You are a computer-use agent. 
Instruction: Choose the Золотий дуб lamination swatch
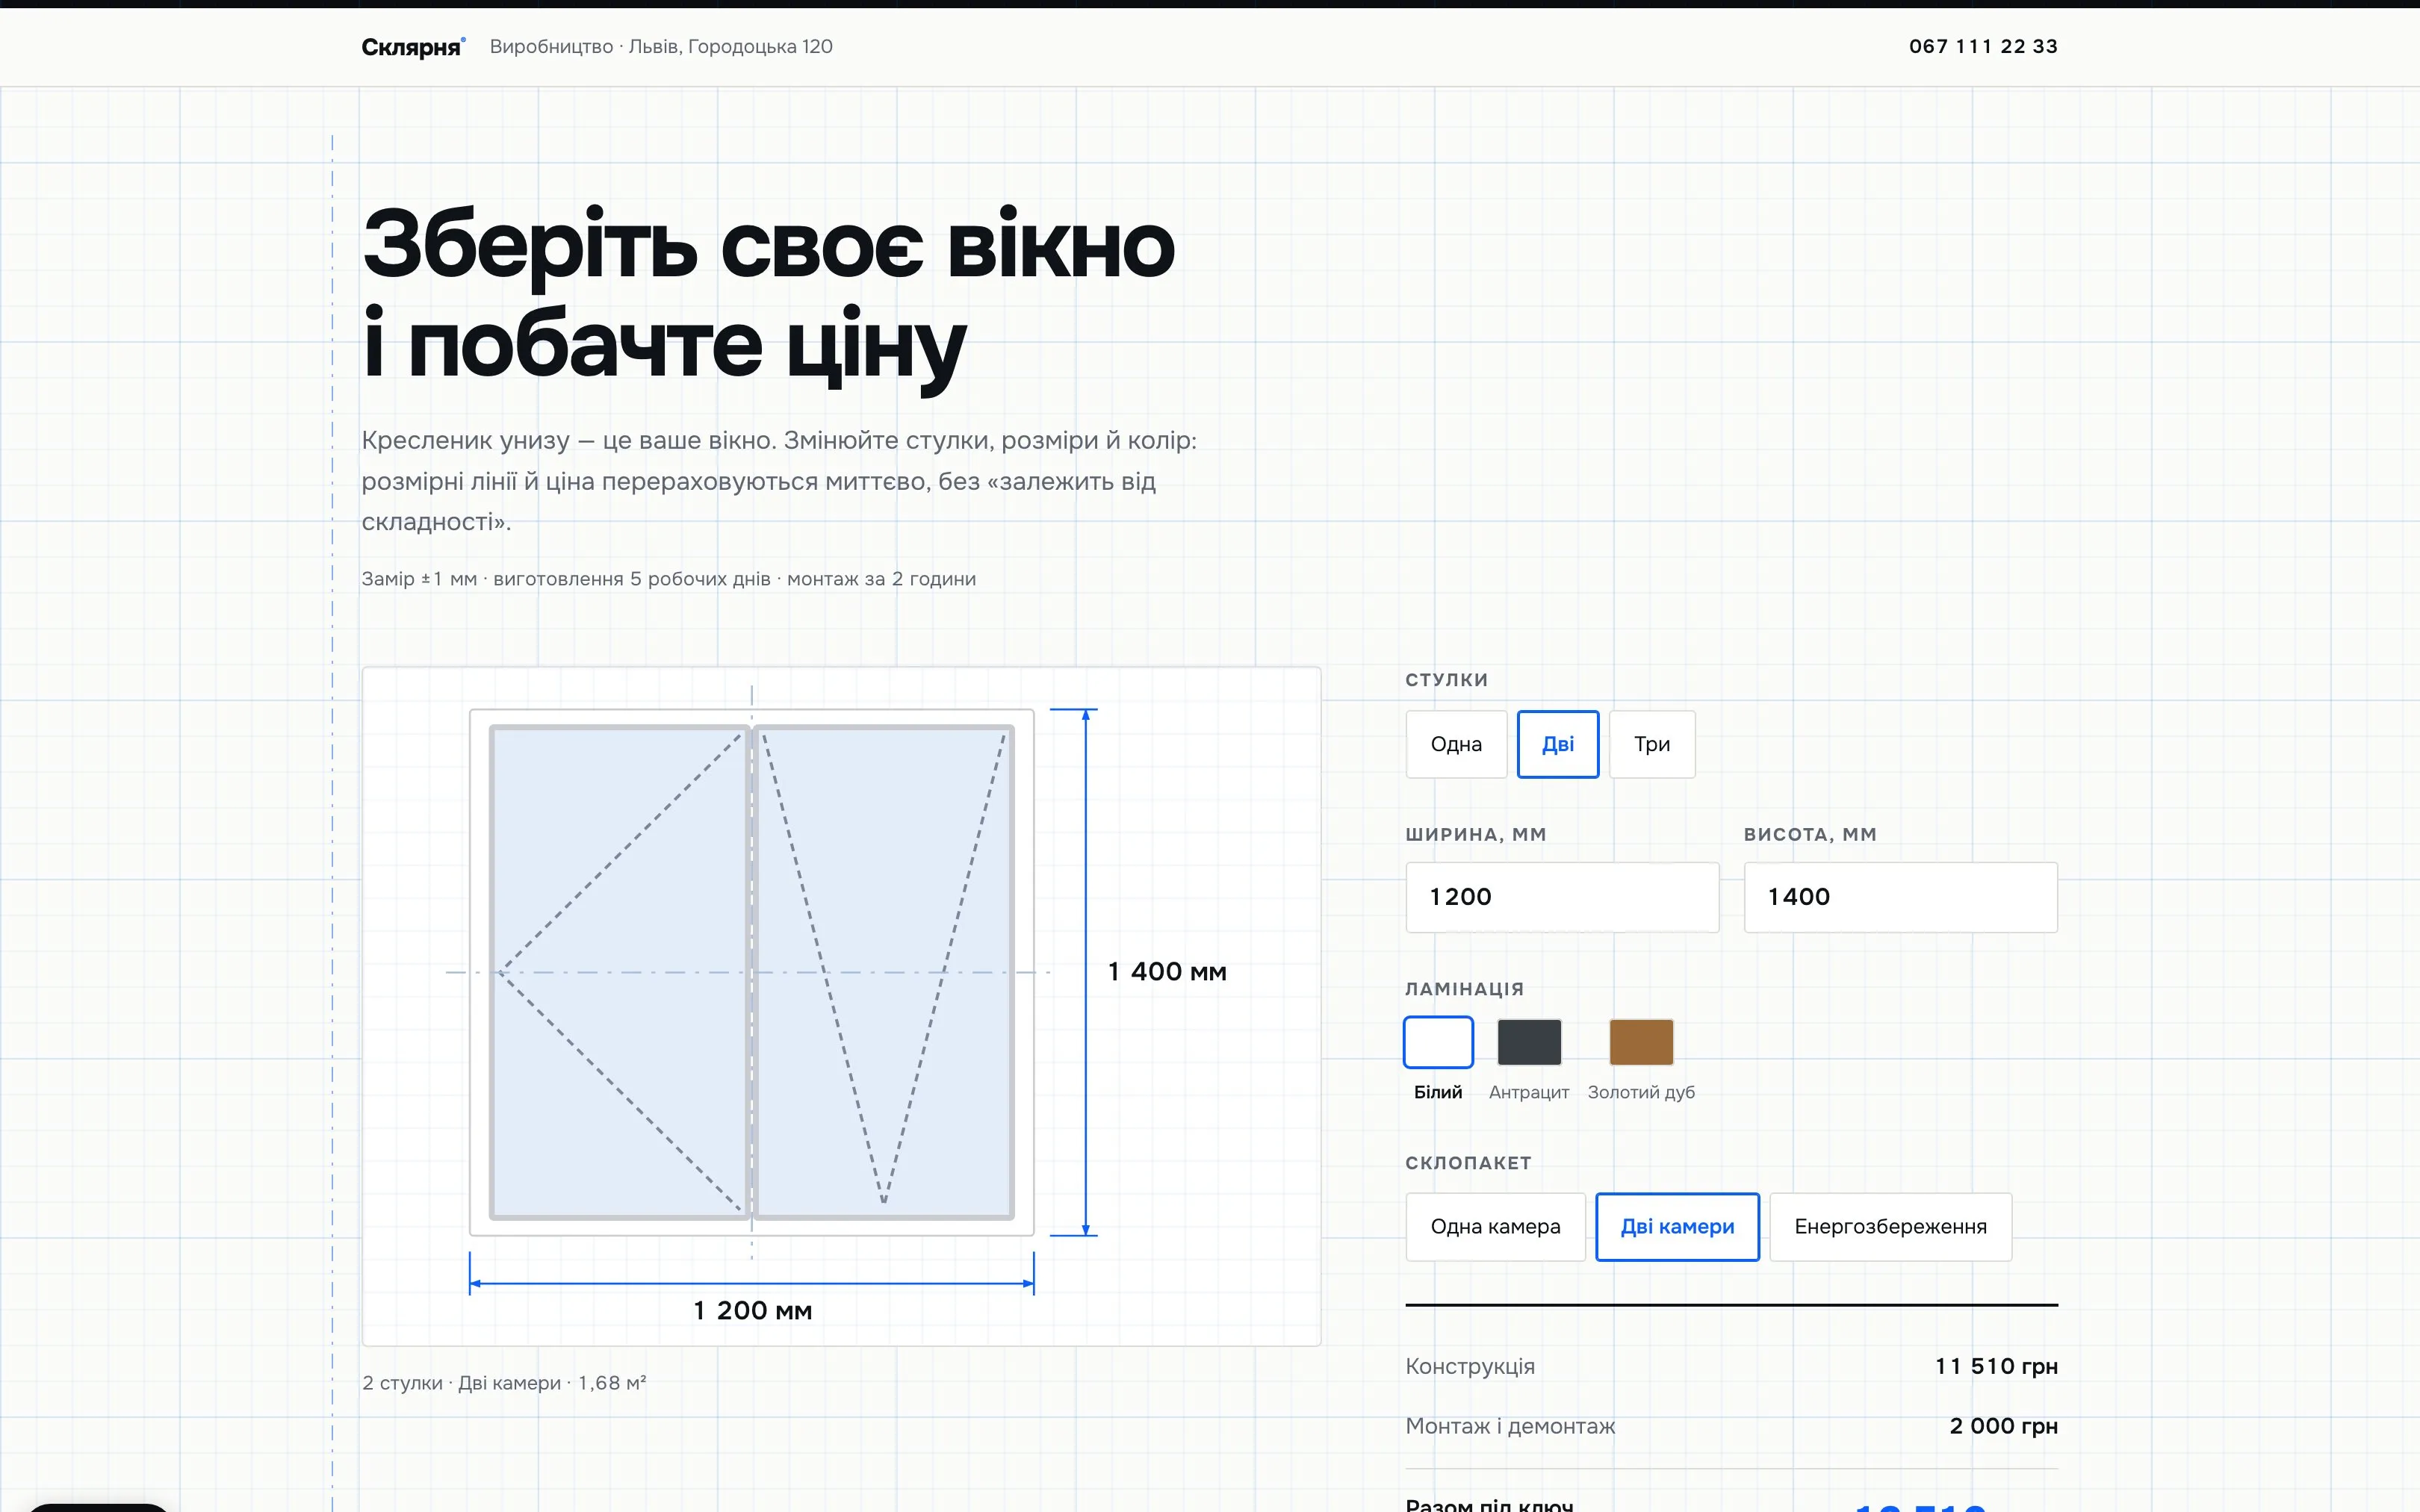coord(1641,1042)
